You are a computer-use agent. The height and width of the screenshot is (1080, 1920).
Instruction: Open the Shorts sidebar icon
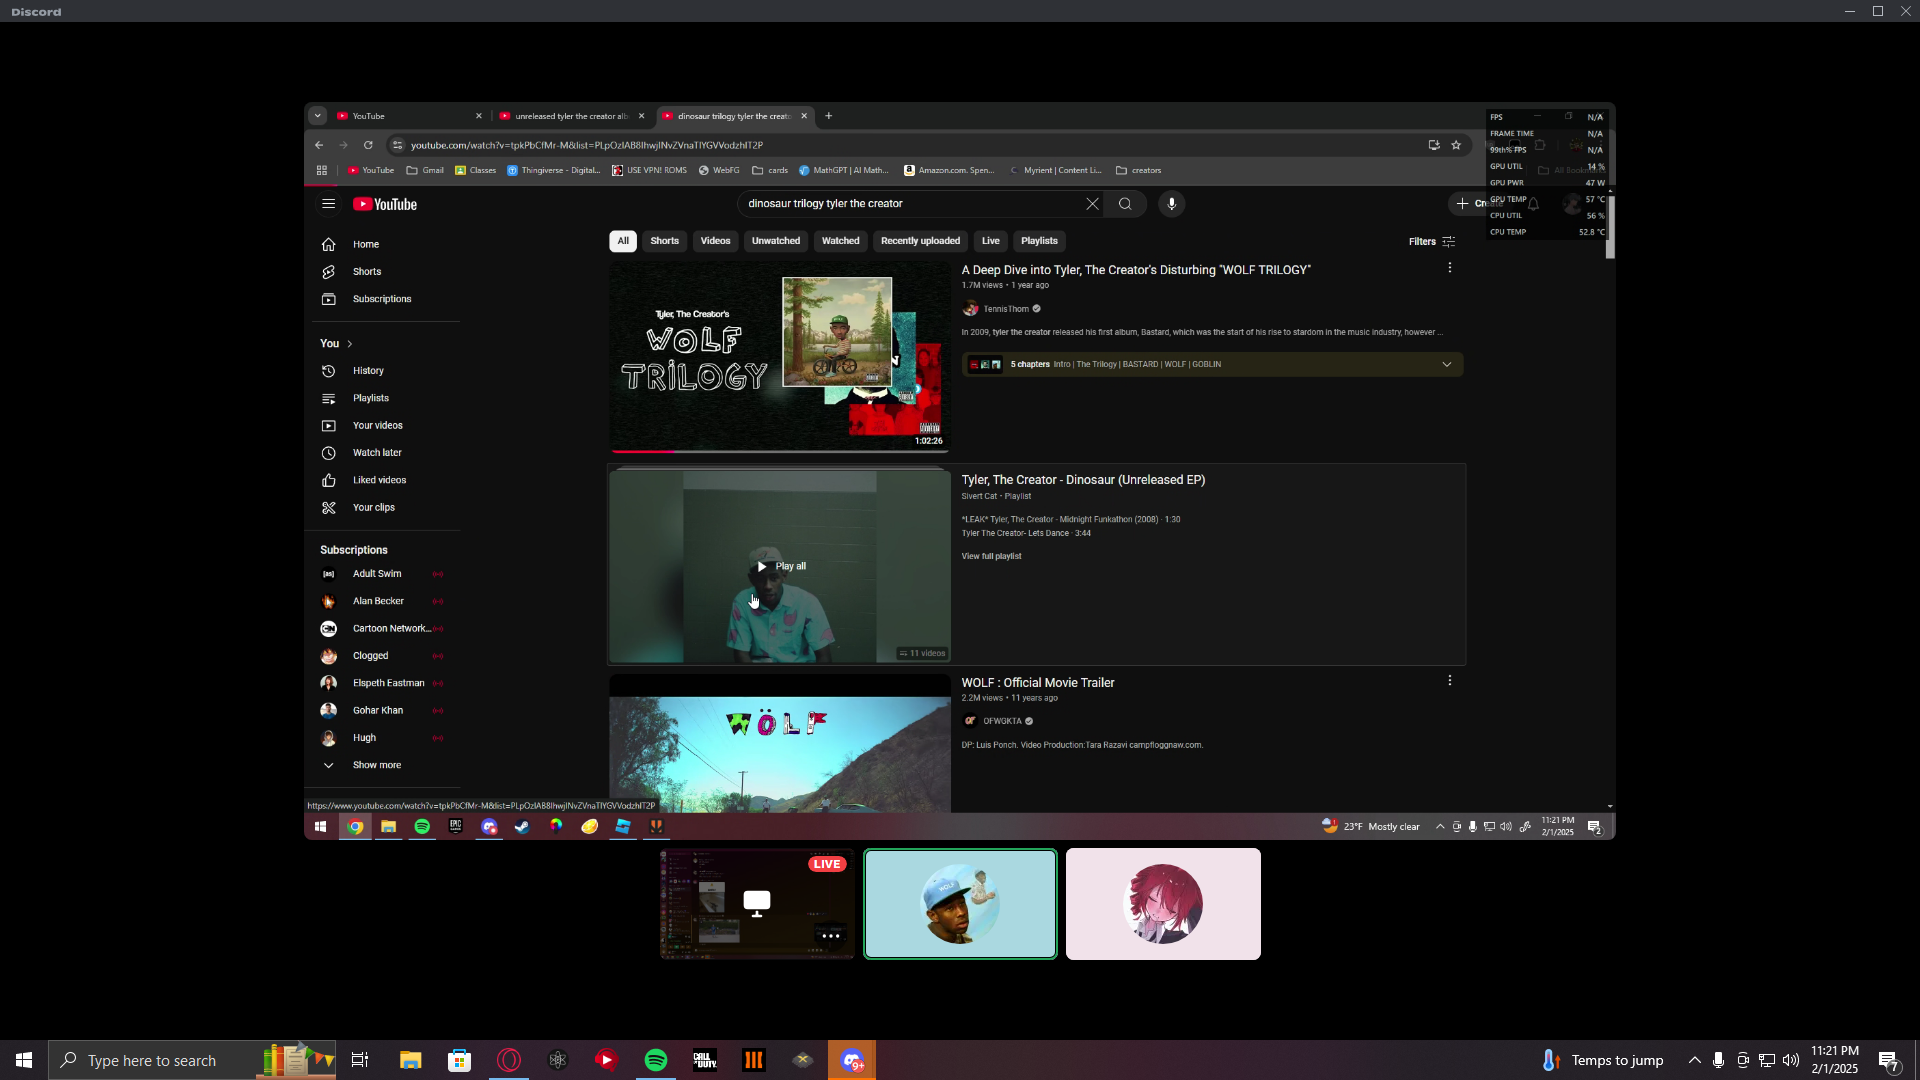(328, 272)
